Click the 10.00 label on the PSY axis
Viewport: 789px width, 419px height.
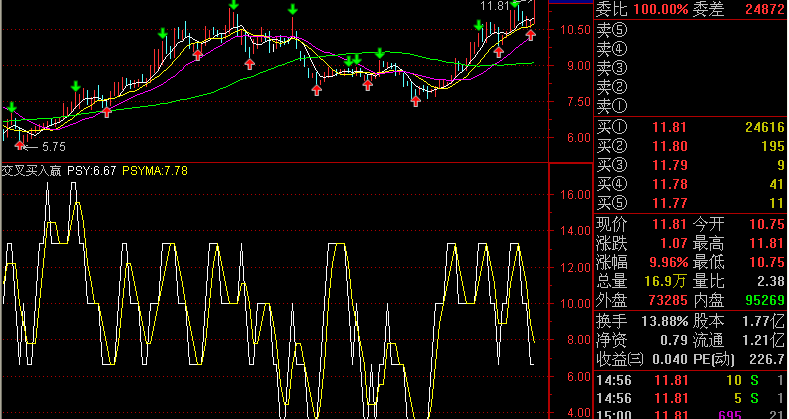tap(576, 304)
